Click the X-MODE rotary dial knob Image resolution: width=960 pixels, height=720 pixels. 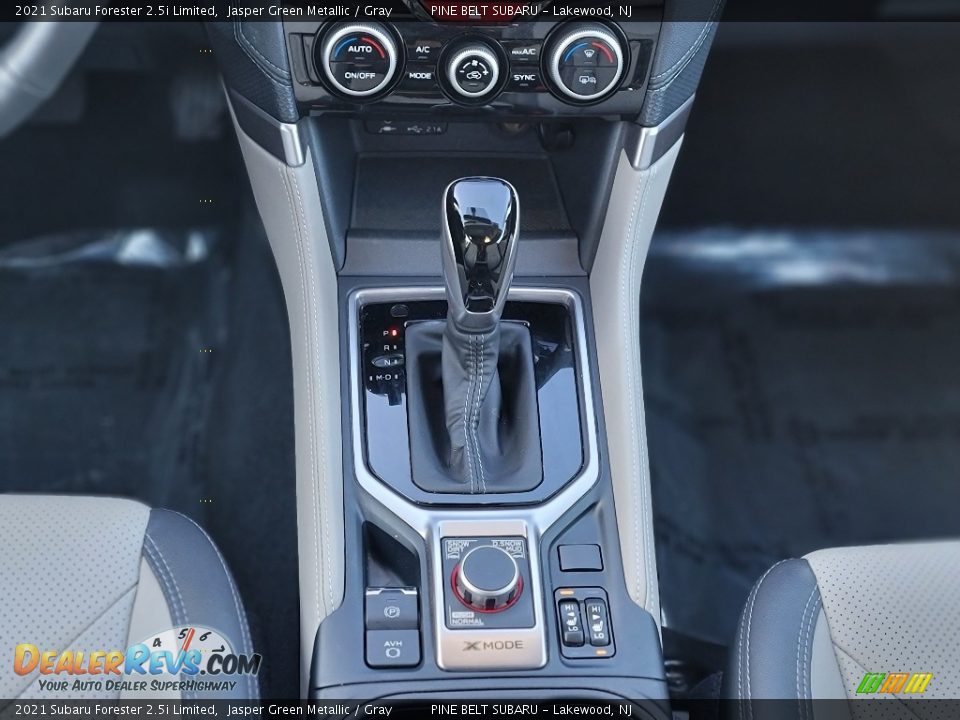click(488, 576)
